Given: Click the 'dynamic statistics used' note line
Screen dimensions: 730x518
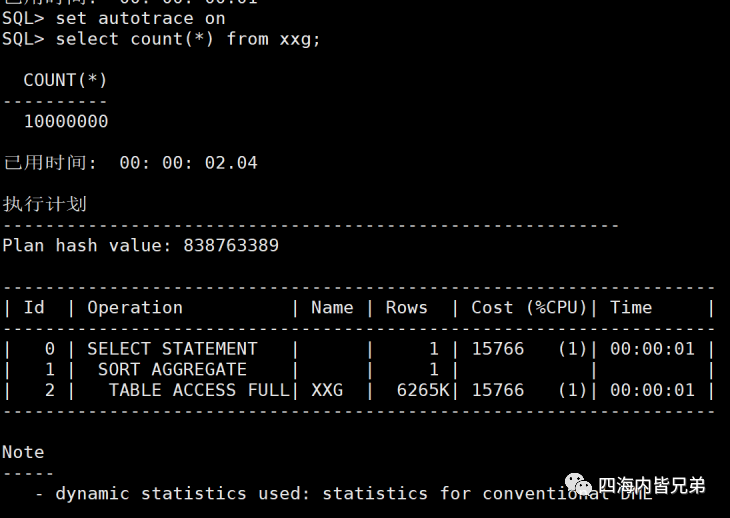Looking at the screenshot, I should point(344,493).
